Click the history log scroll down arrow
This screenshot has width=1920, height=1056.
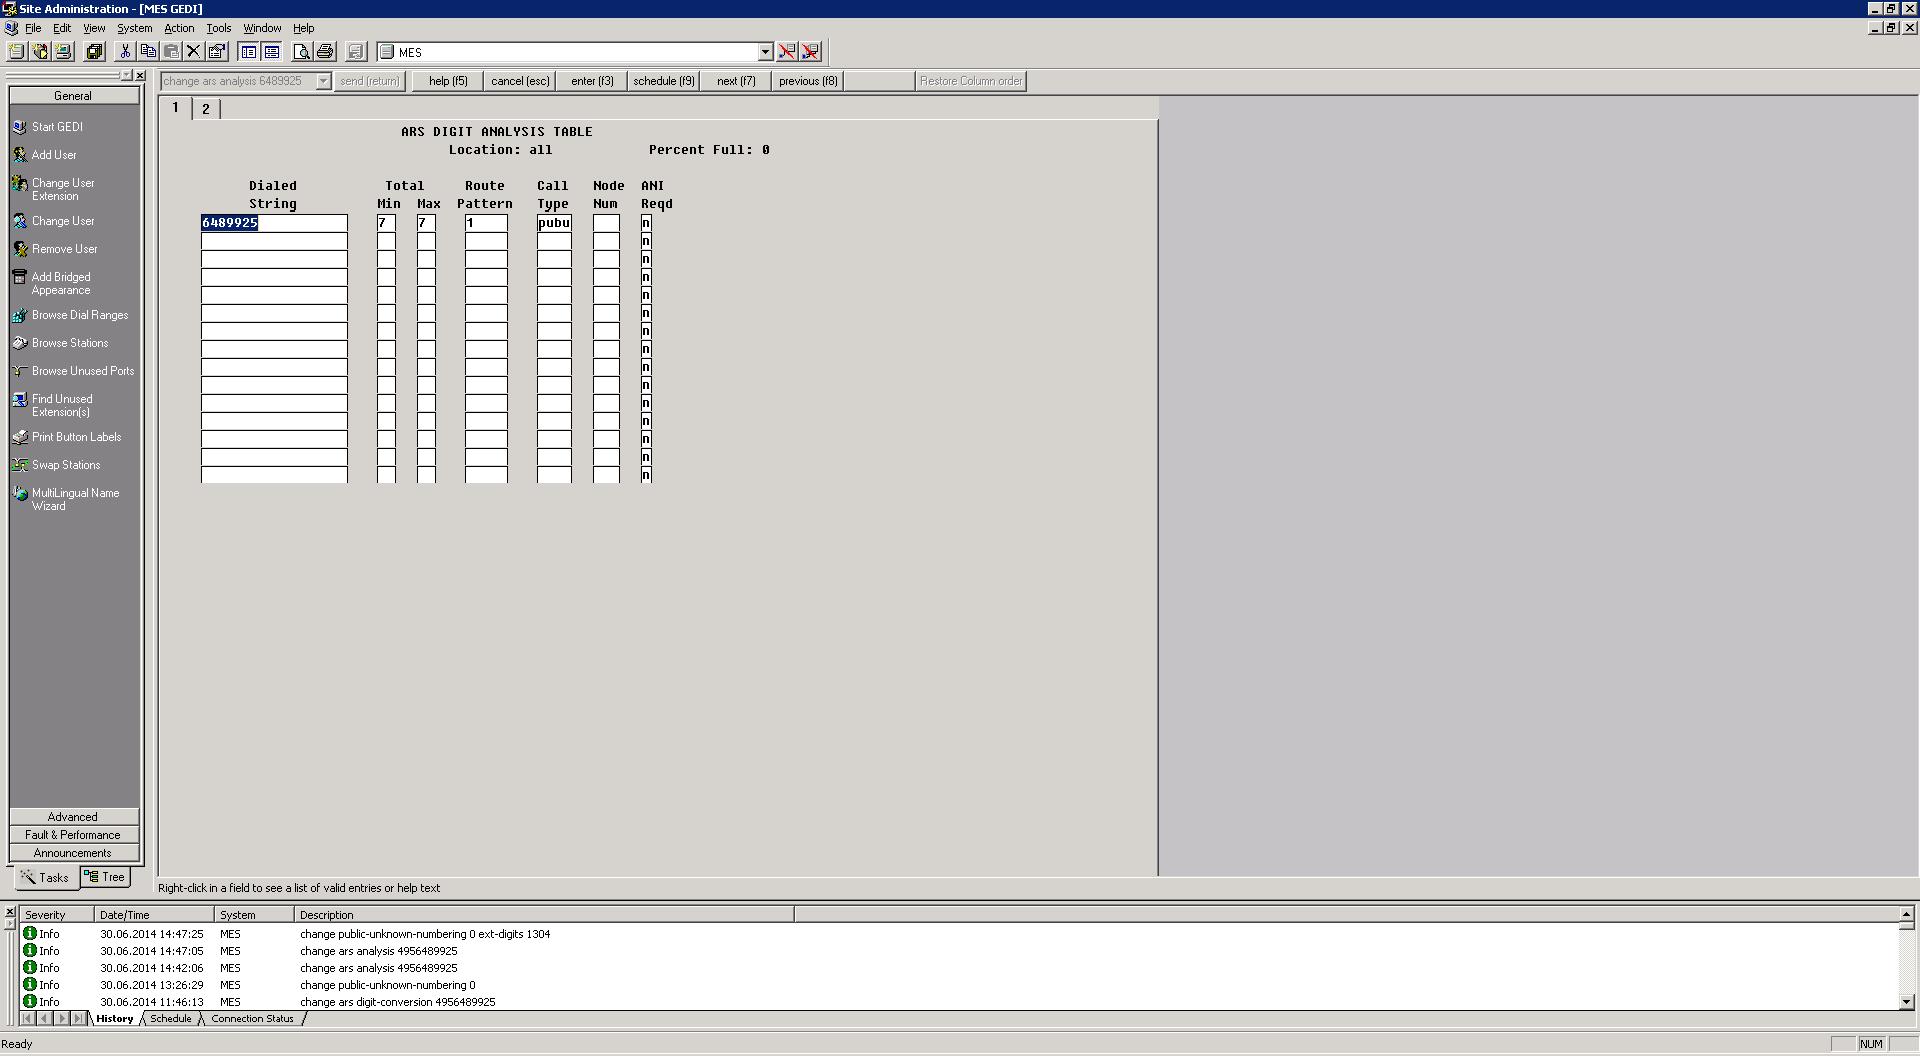pyautogui.click(x=1906, y=1001)
